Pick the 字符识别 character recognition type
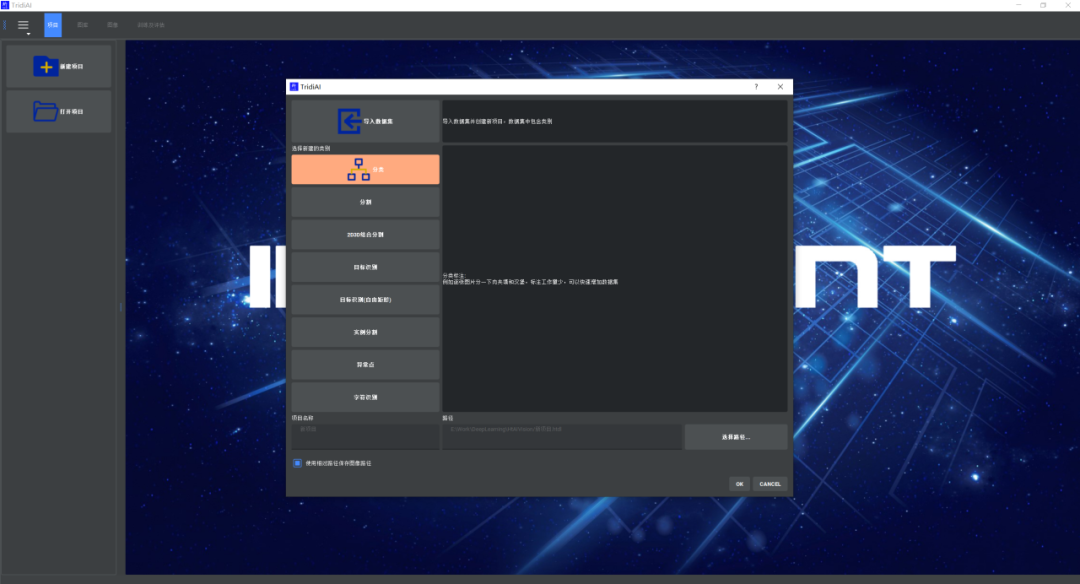 [x=365, y=397]
